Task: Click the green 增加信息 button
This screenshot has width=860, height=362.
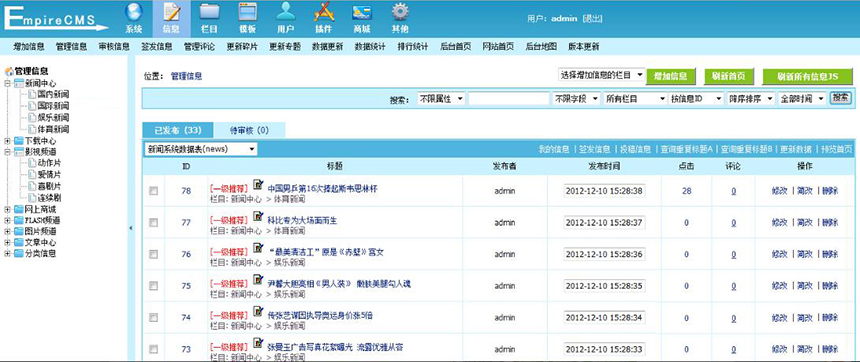Action: coord(671,76)
